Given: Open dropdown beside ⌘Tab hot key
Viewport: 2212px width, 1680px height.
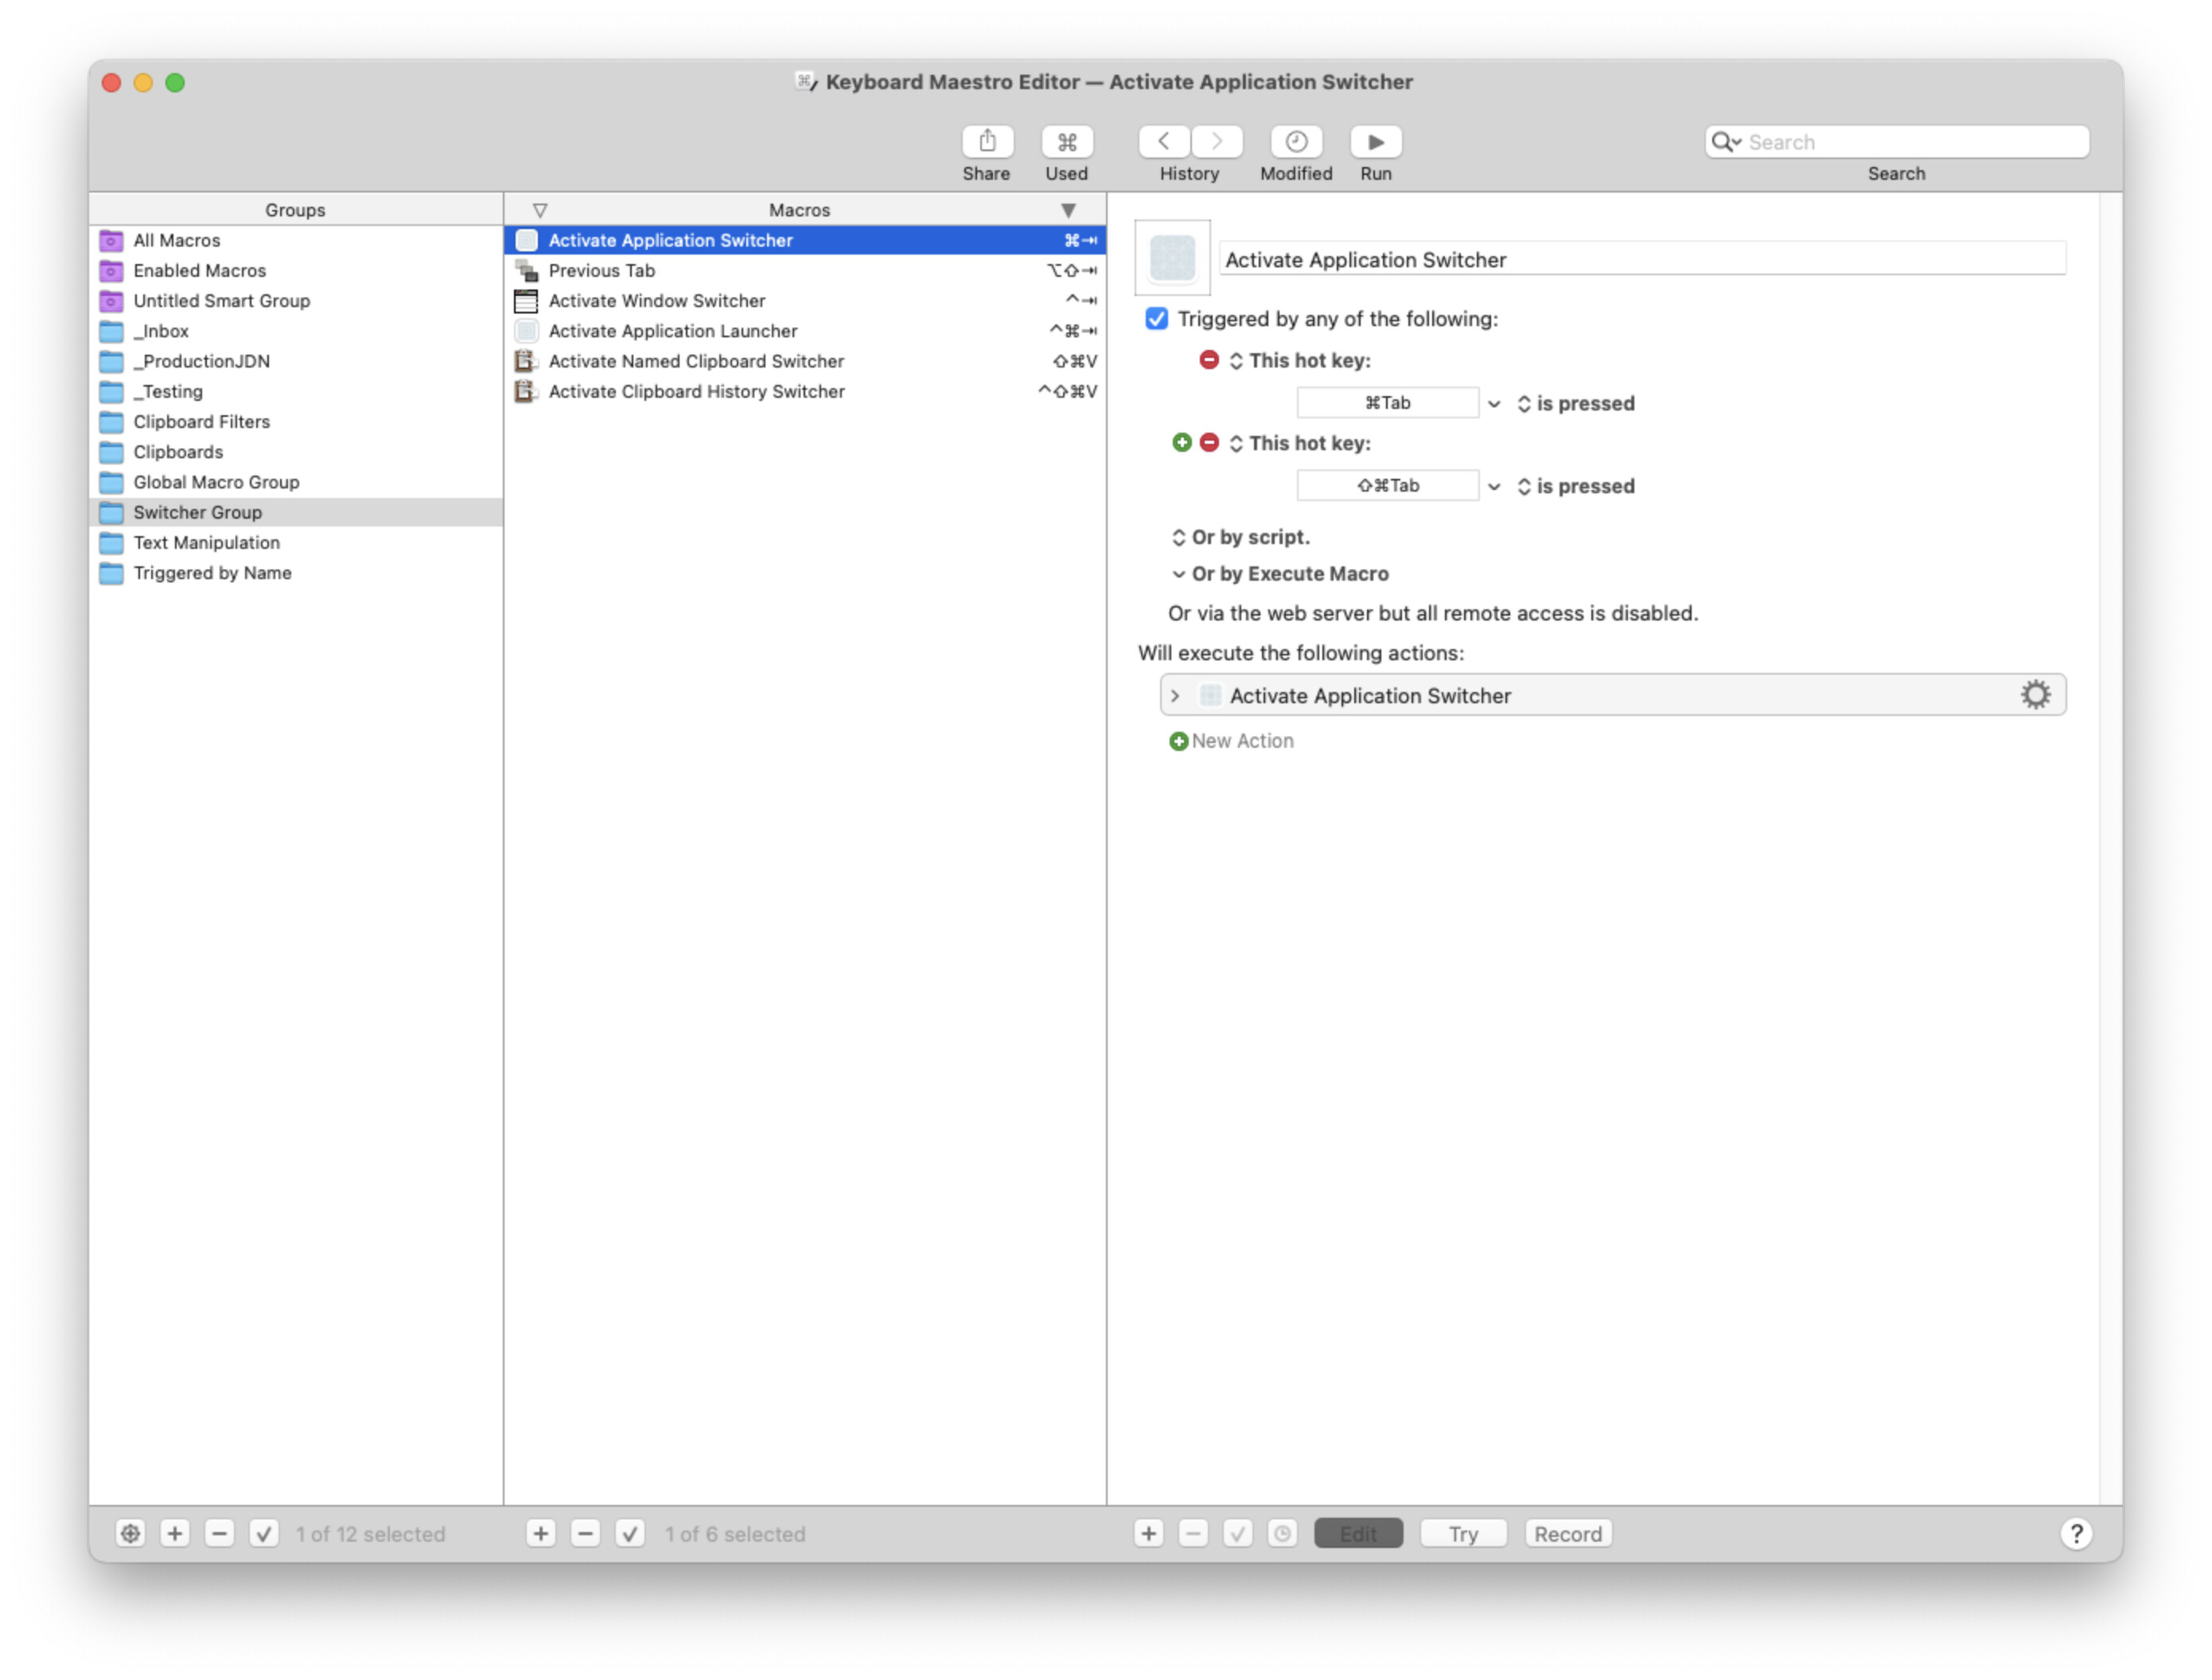Looking at the screenshot, I should (1494, 404).
